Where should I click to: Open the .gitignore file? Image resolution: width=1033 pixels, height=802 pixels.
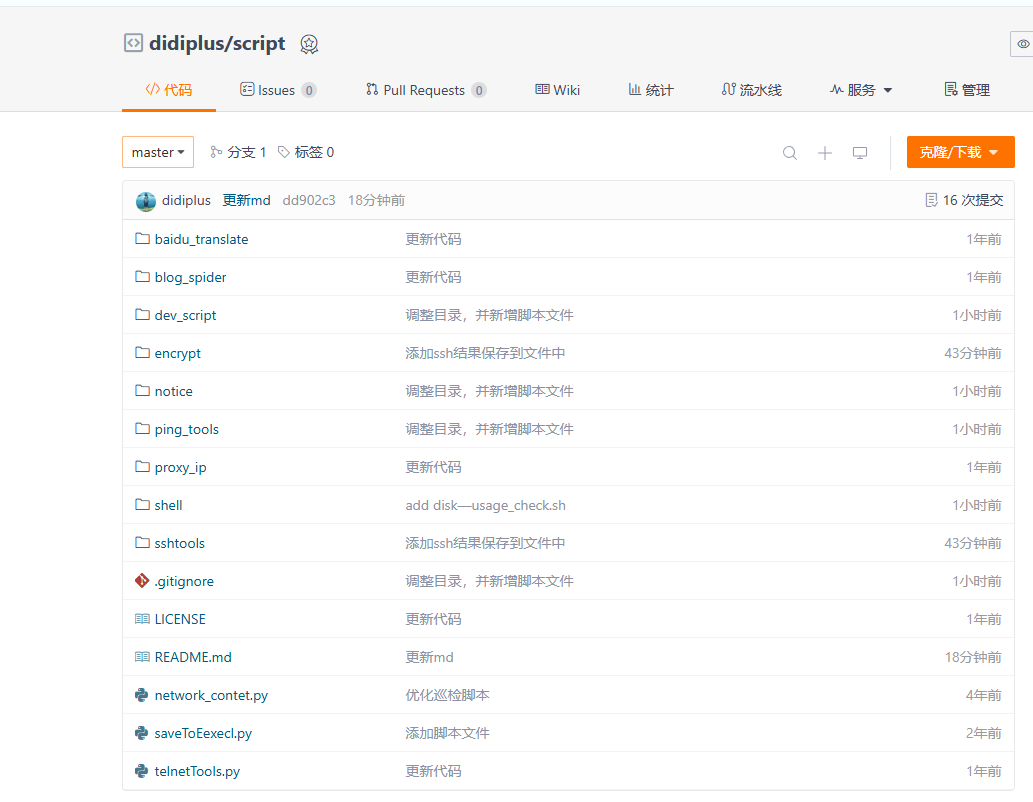(x=184, y=582)
